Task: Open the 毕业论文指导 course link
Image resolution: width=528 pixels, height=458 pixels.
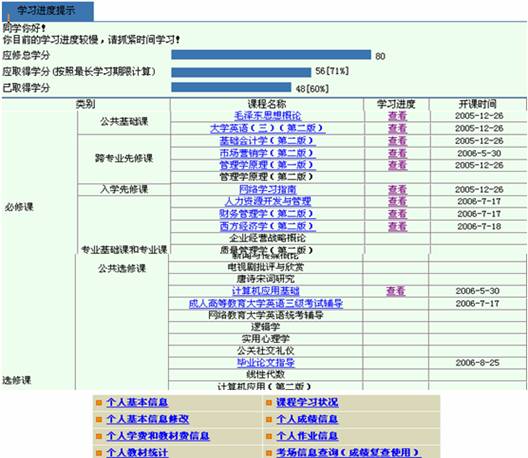Action: coord(266,363)
